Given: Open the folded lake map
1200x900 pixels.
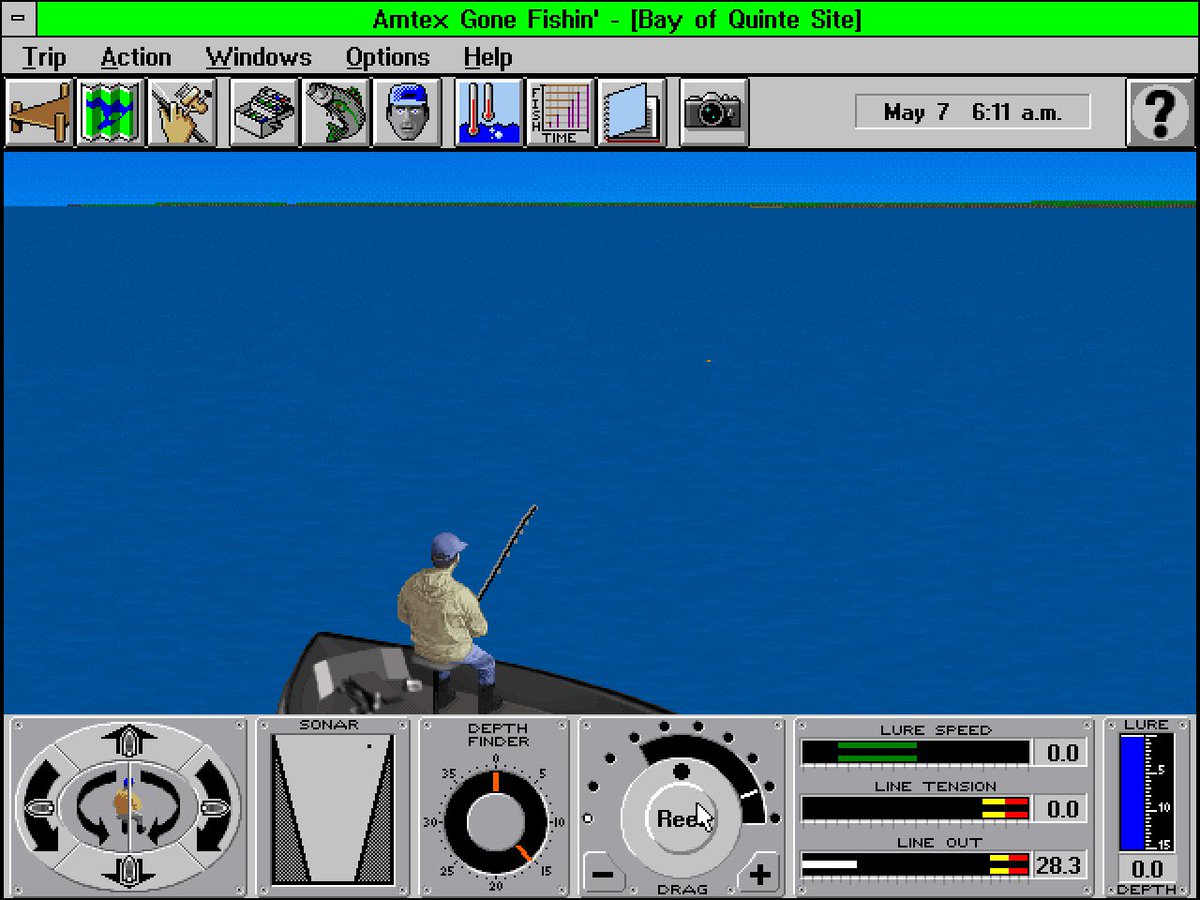Looking at the screenshot, I should coord(111,113).
